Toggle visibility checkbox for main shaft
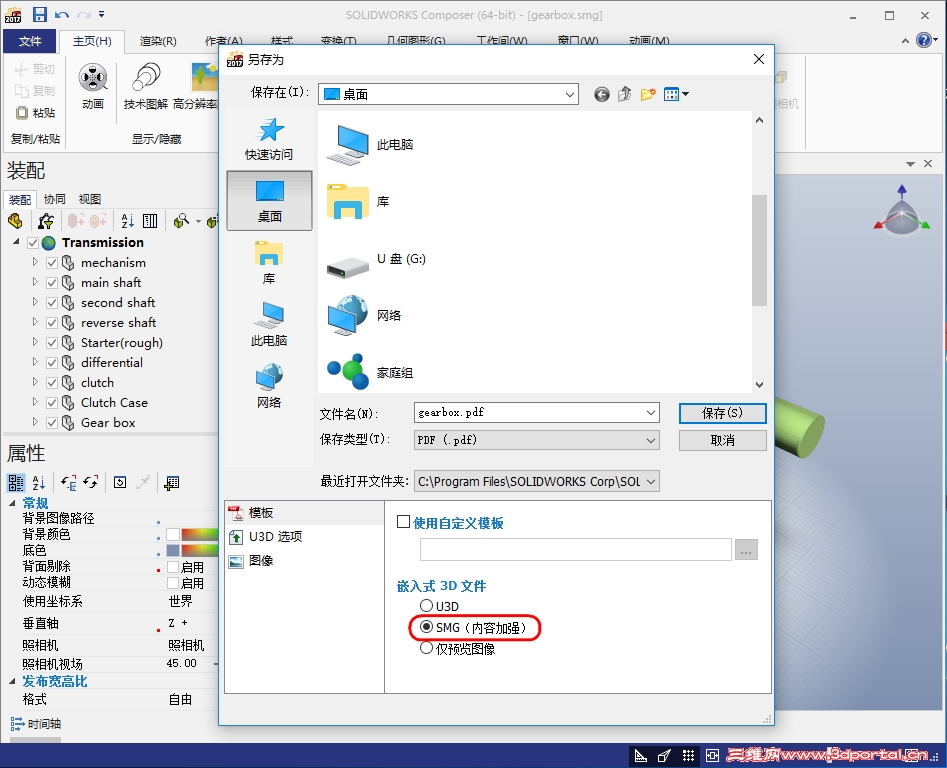The height and width of the screenshot is (768, 947). tap(52, 283)
